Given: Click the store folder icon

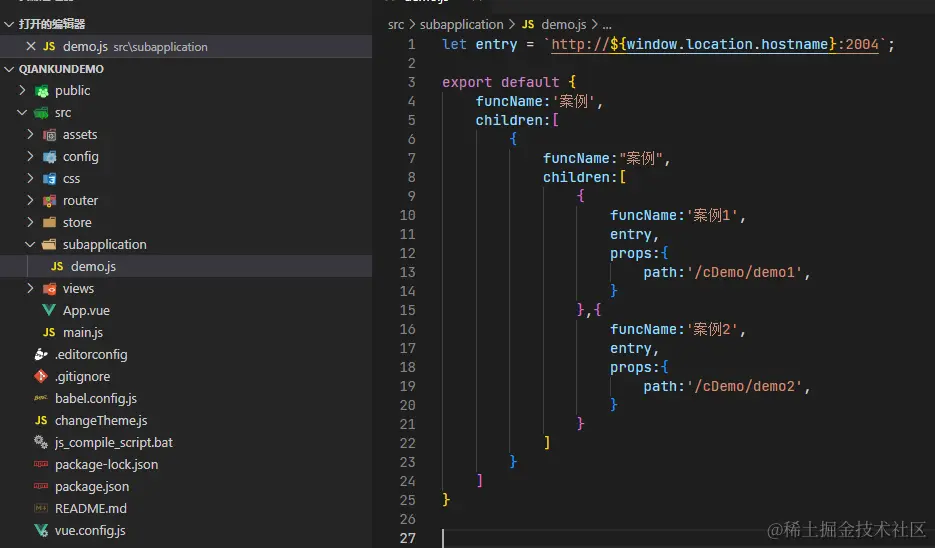Looking at the screenshot, I should 49,222.
